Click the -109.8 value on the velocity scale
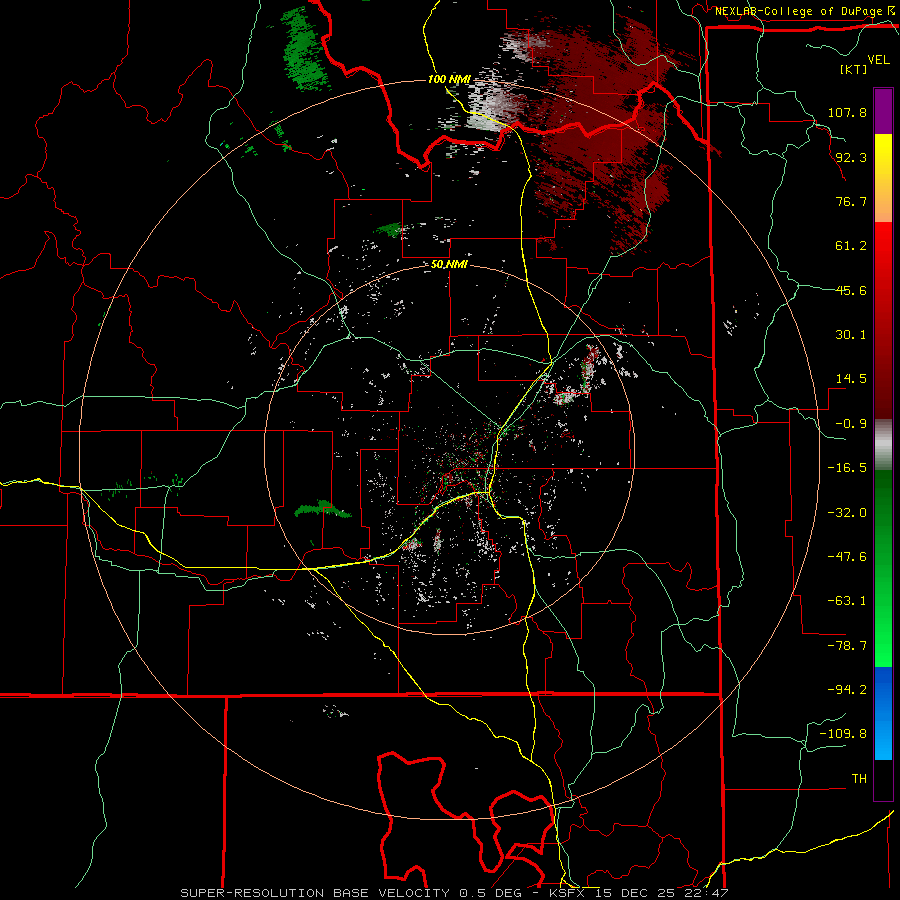900x900 pixels. 843,734
